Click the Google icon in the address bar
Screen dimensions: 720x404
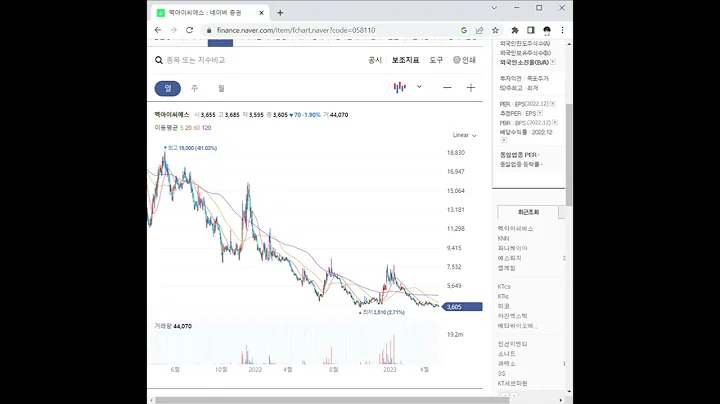point(464,30)
